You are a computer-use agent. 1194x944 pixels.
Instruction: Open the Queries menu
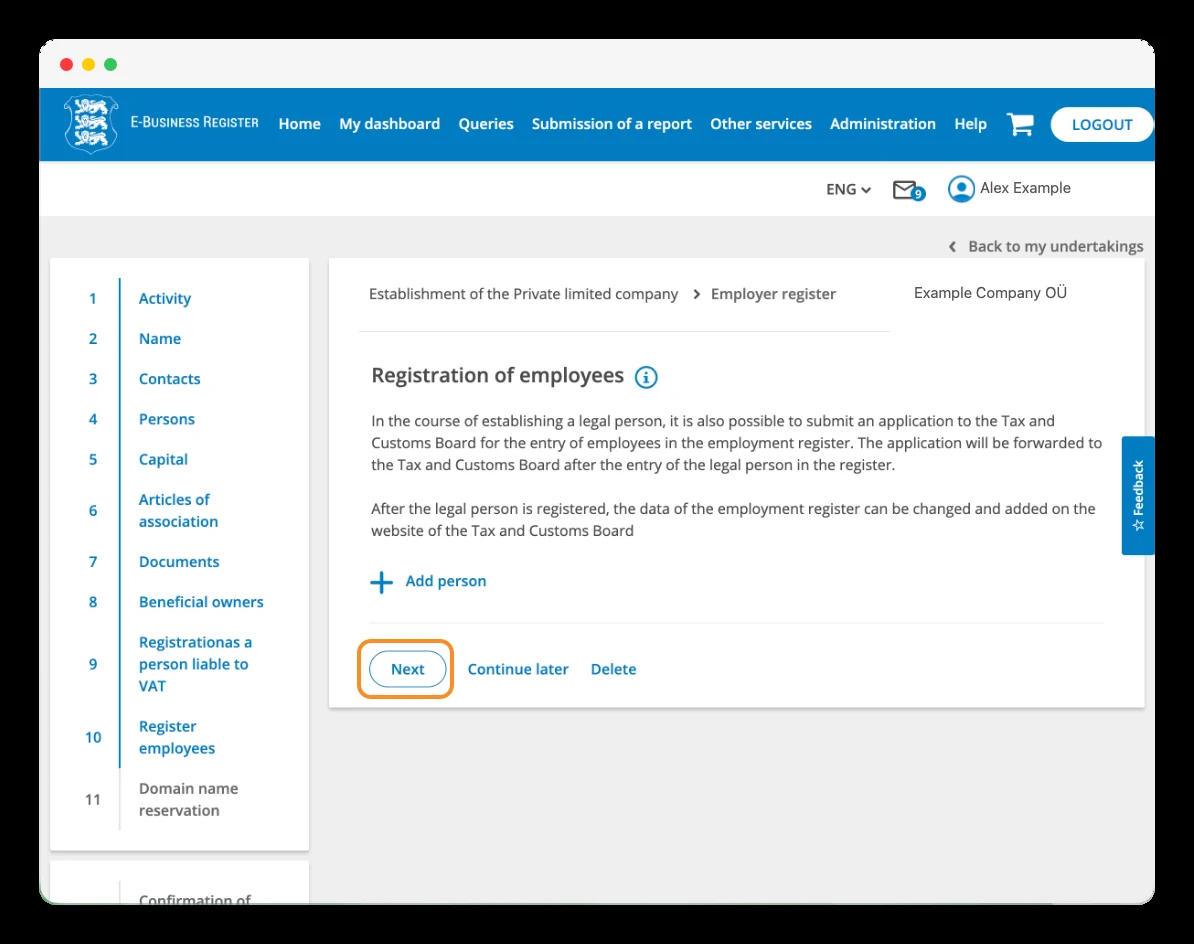pos(486,123)
